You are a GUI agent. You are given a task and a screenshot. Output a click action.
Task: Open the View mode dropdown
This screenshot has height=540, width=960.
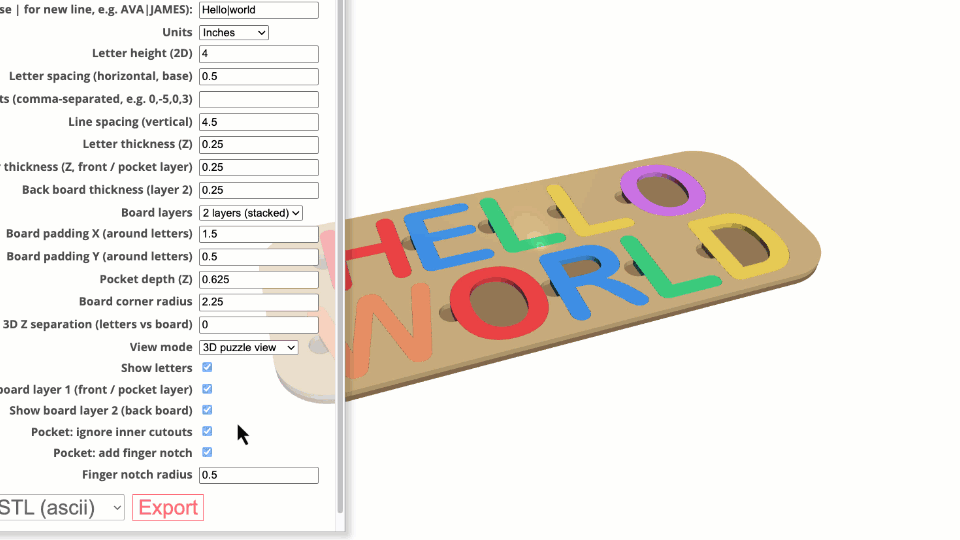point(248,347)
